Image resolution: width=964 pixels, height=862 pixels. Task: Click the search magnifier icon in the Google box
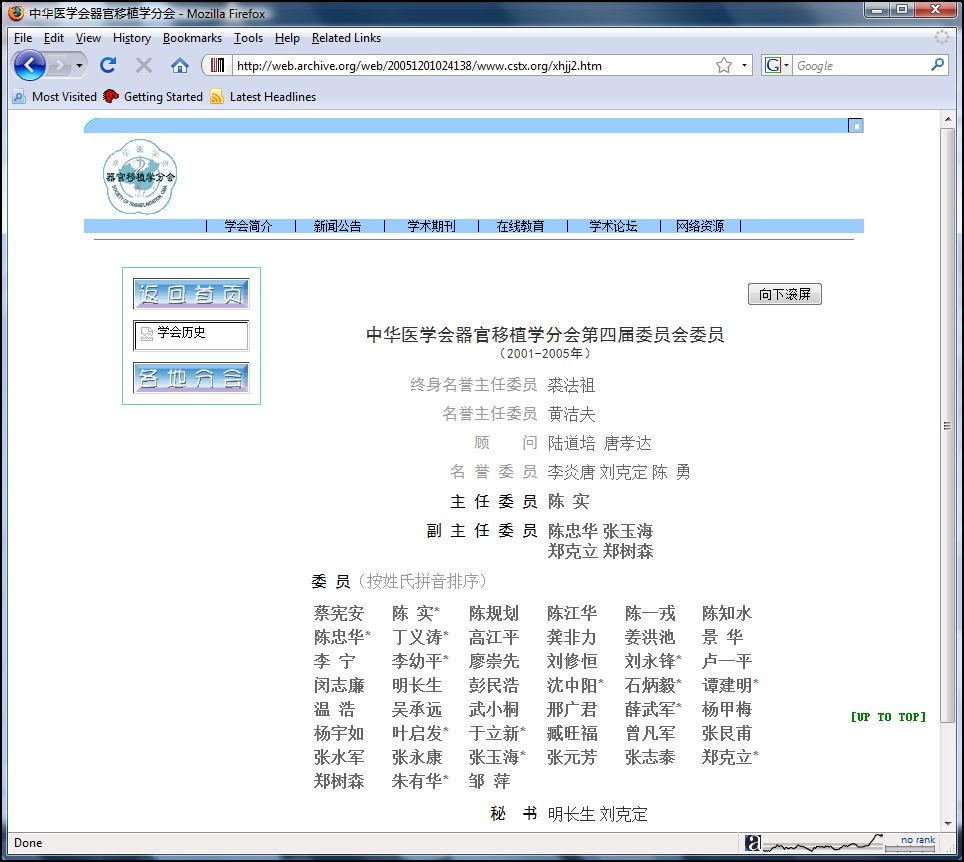click(937, 66)
